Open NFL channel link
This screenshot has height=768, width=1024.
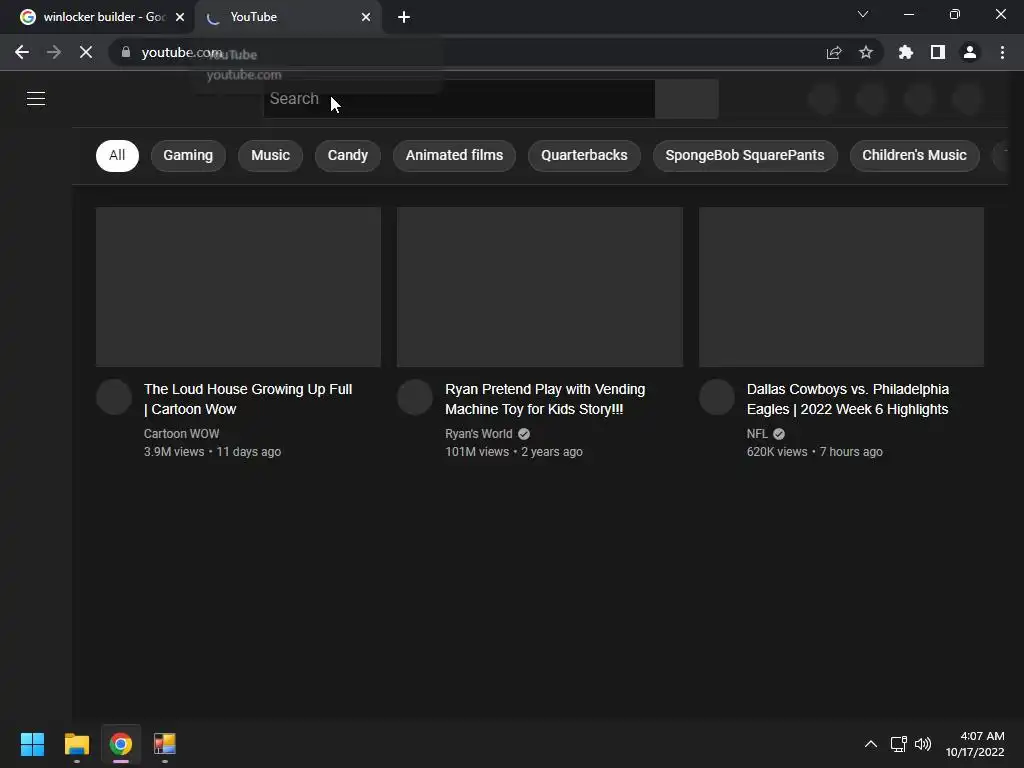757,434
